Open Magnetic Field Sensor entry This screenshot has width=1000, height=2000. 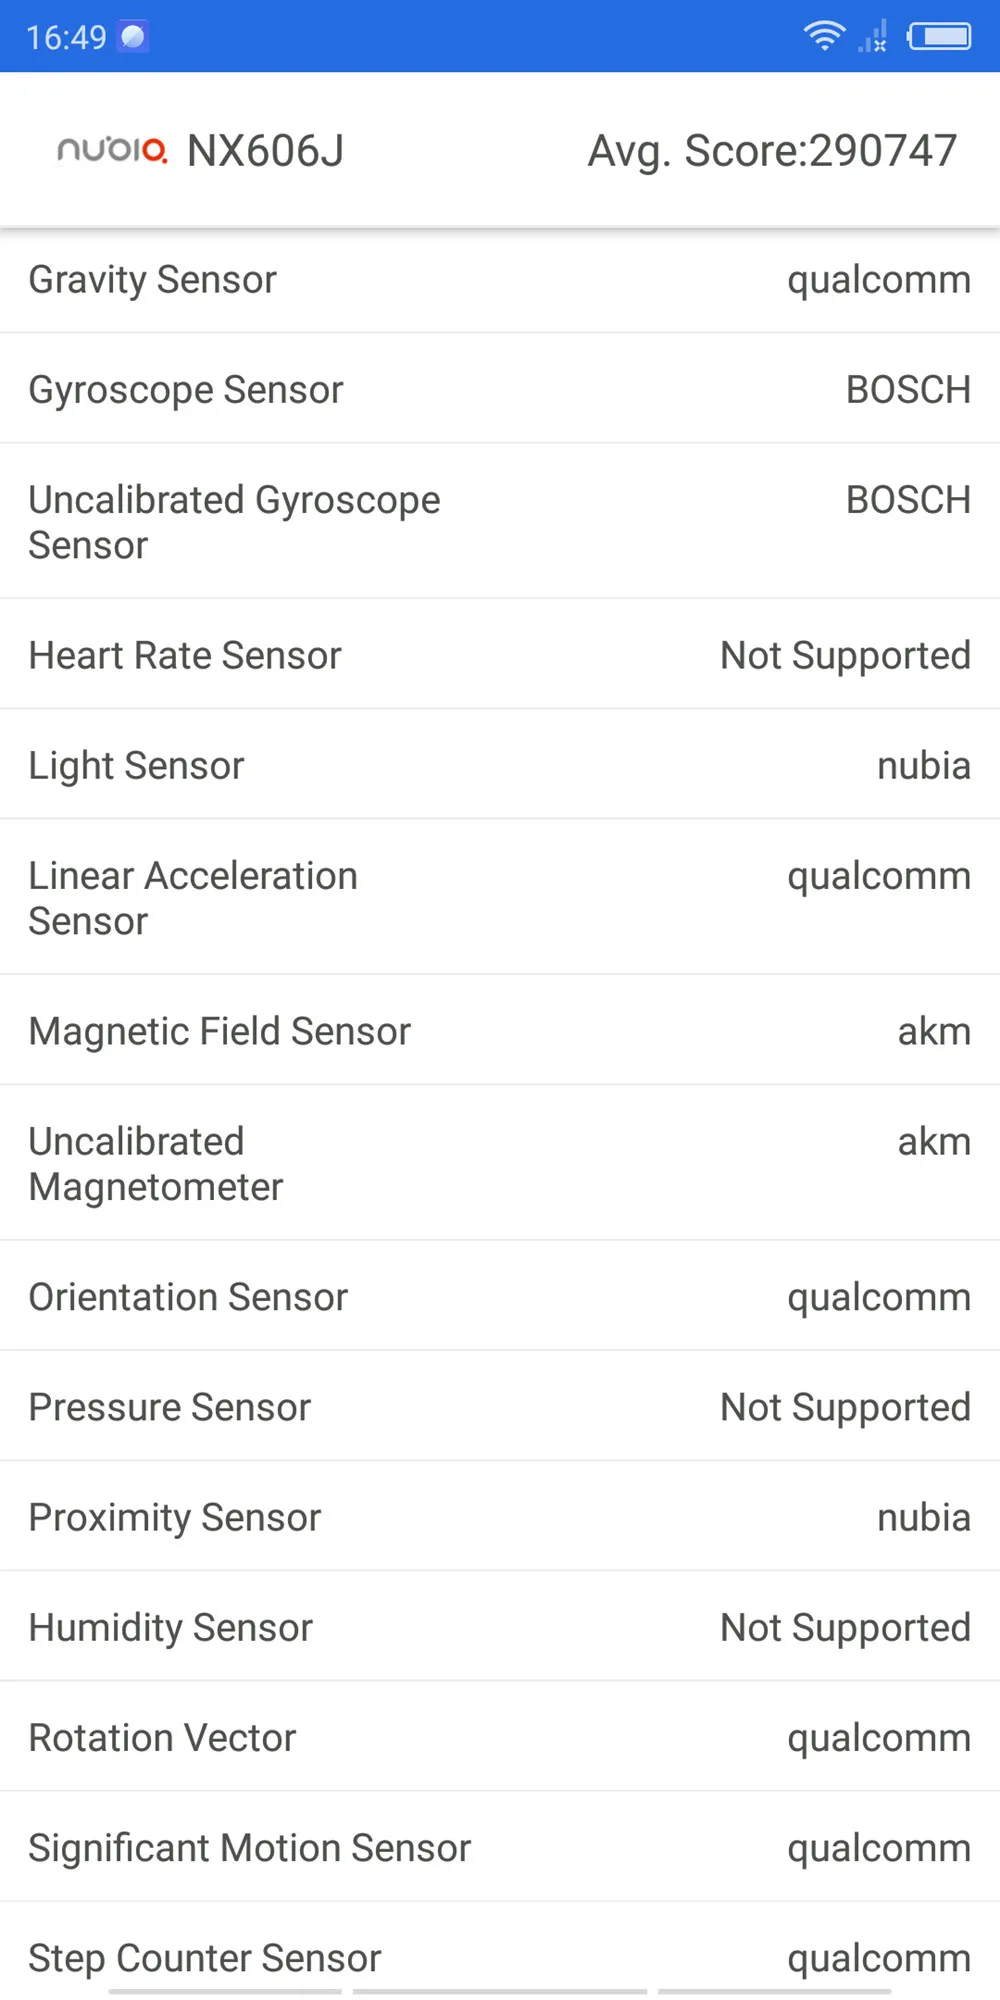click(500, 1031)
